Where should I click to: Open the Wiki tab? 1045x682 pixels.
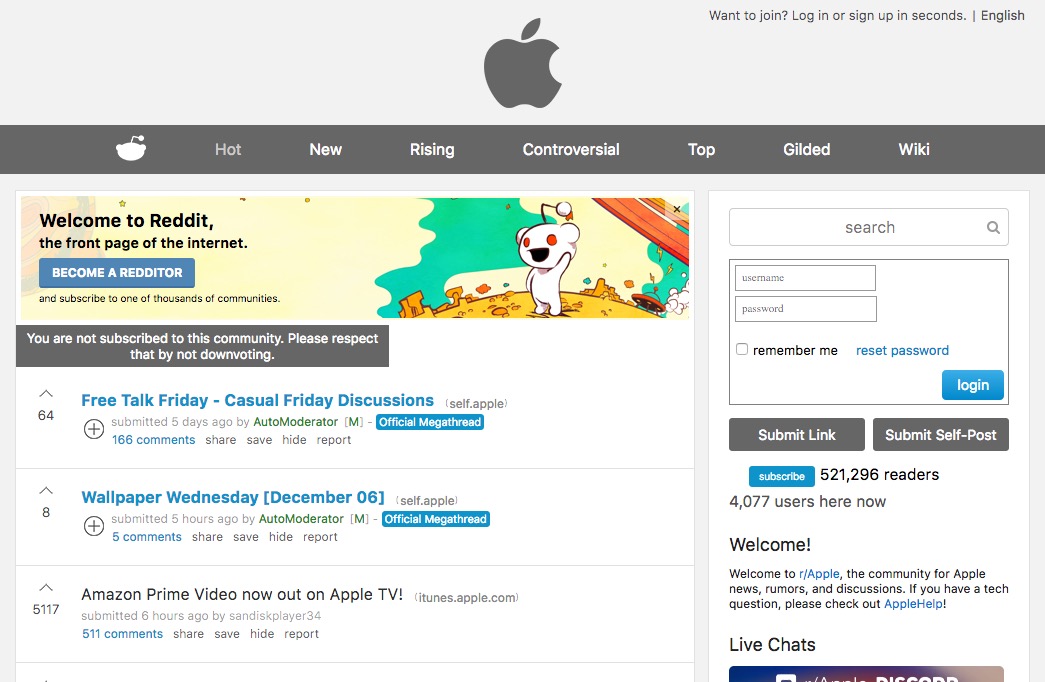point(914,149)
